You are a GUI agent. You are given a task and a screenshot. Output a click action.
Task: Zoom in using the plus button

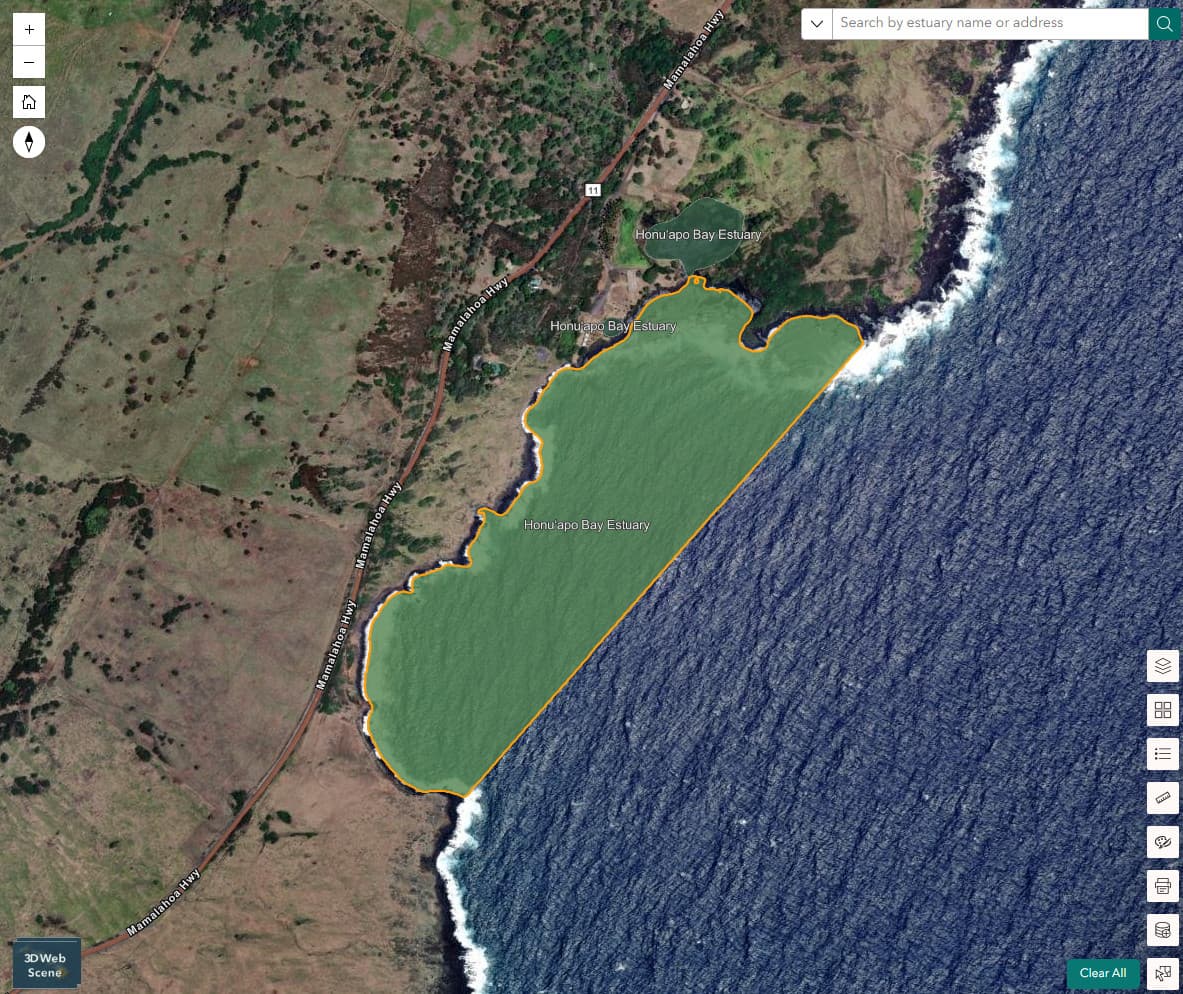pos(29,28)
